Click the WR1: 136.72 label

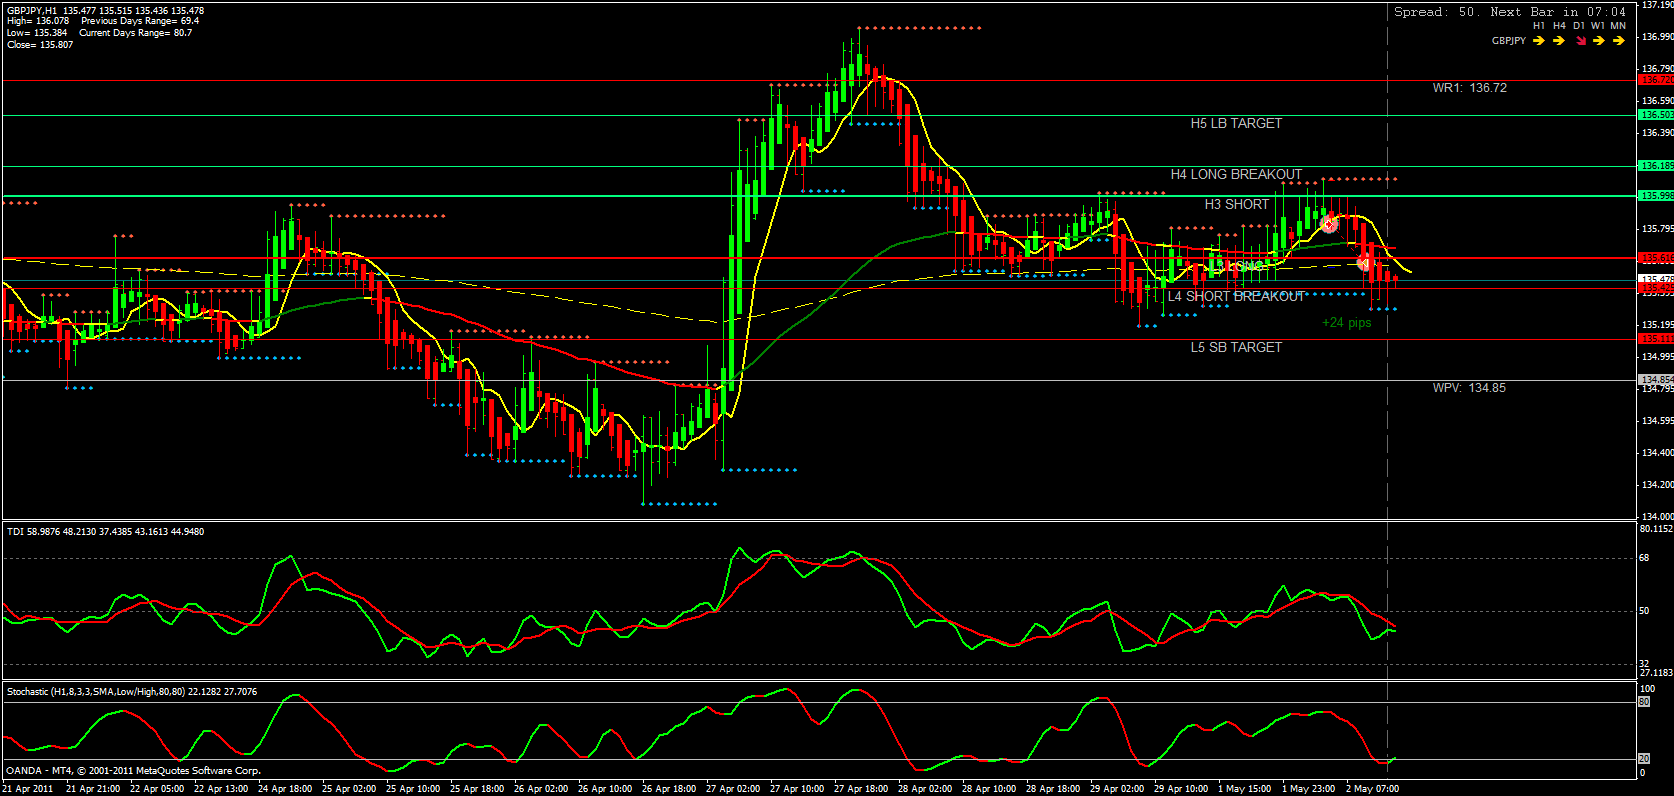point(1469,88)
